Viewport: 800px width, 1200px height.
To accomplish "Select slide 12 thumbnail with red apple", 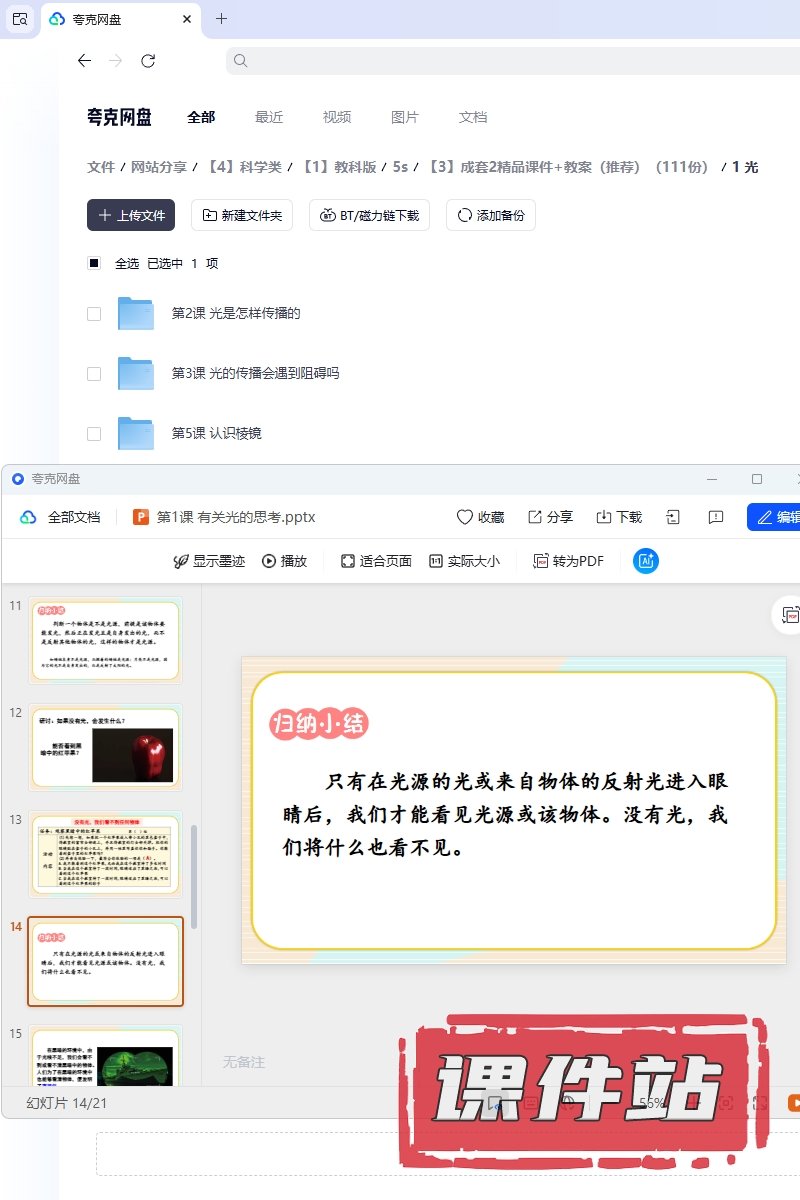I will coord(105,747).
